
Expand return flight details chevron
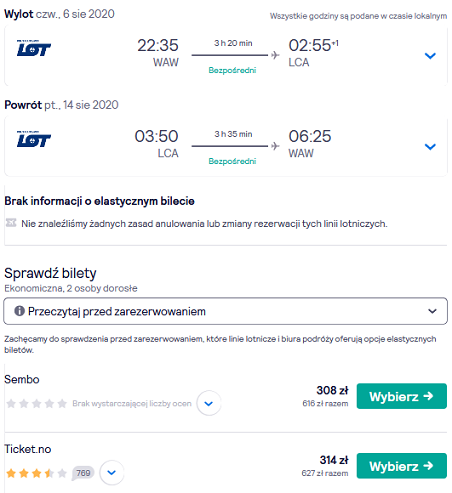point(430,147)
